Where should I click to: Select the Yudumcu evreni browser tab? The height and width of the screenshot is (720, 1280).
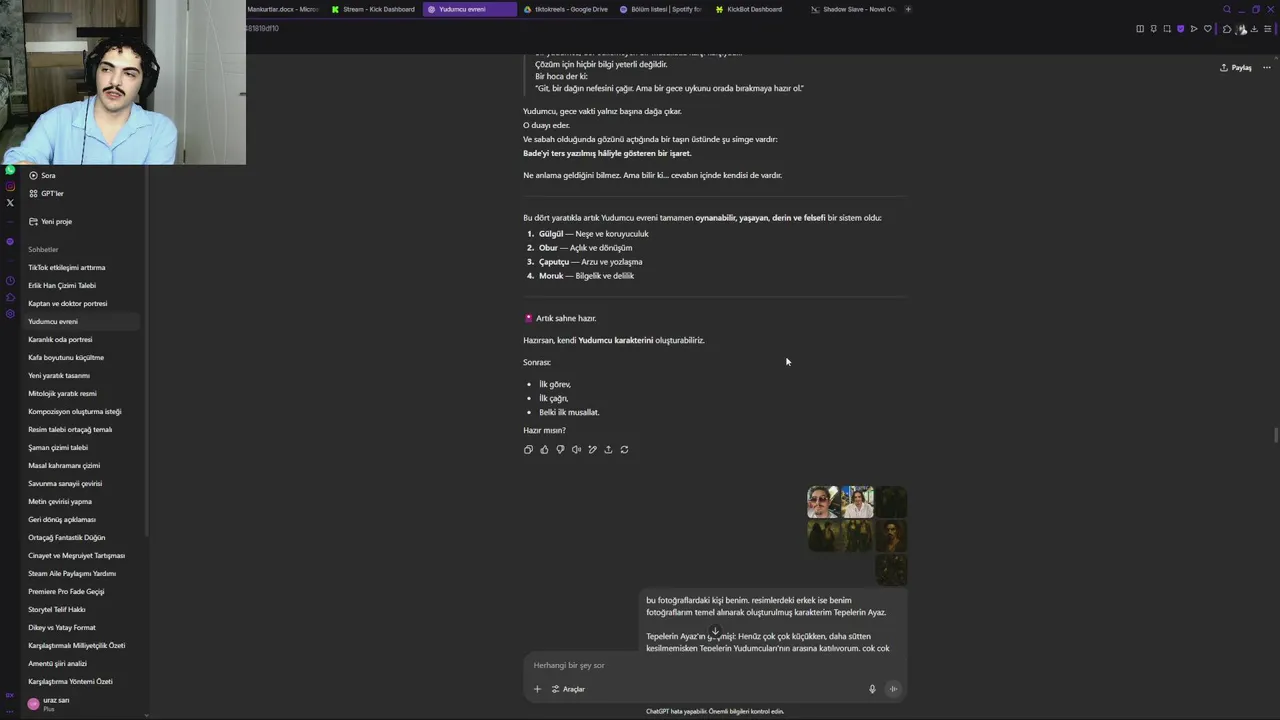469,9
